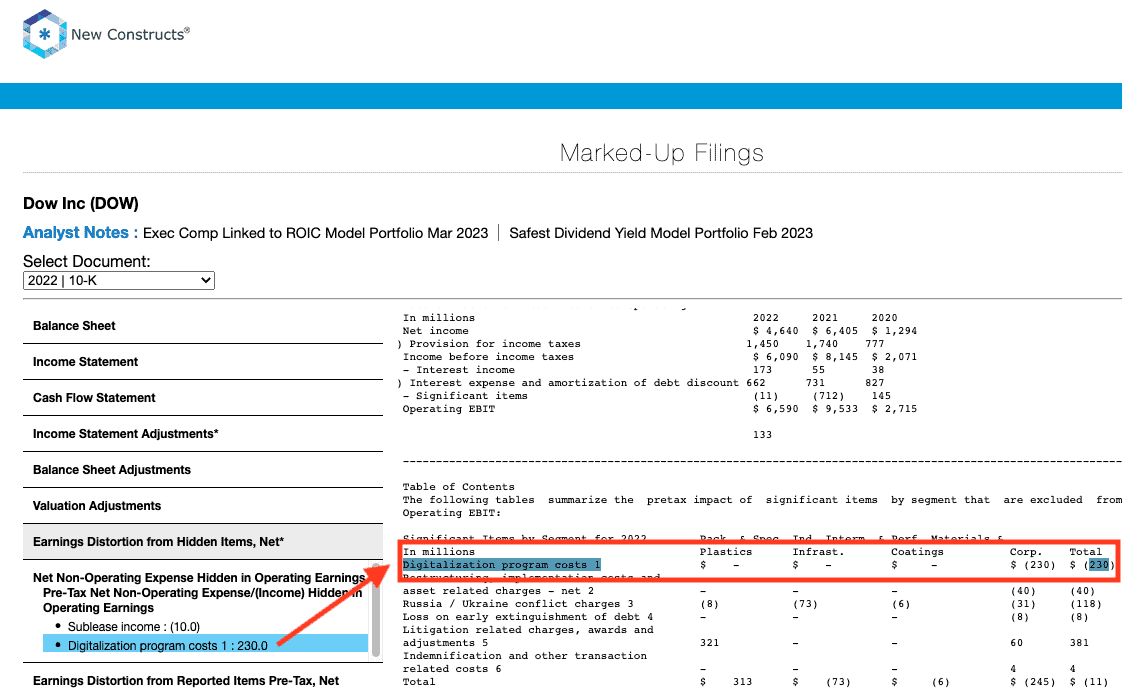Open the Balance Sheet Adjustments section
Viewport: 1122px width, 695px height.
click(x=203, y=470)
